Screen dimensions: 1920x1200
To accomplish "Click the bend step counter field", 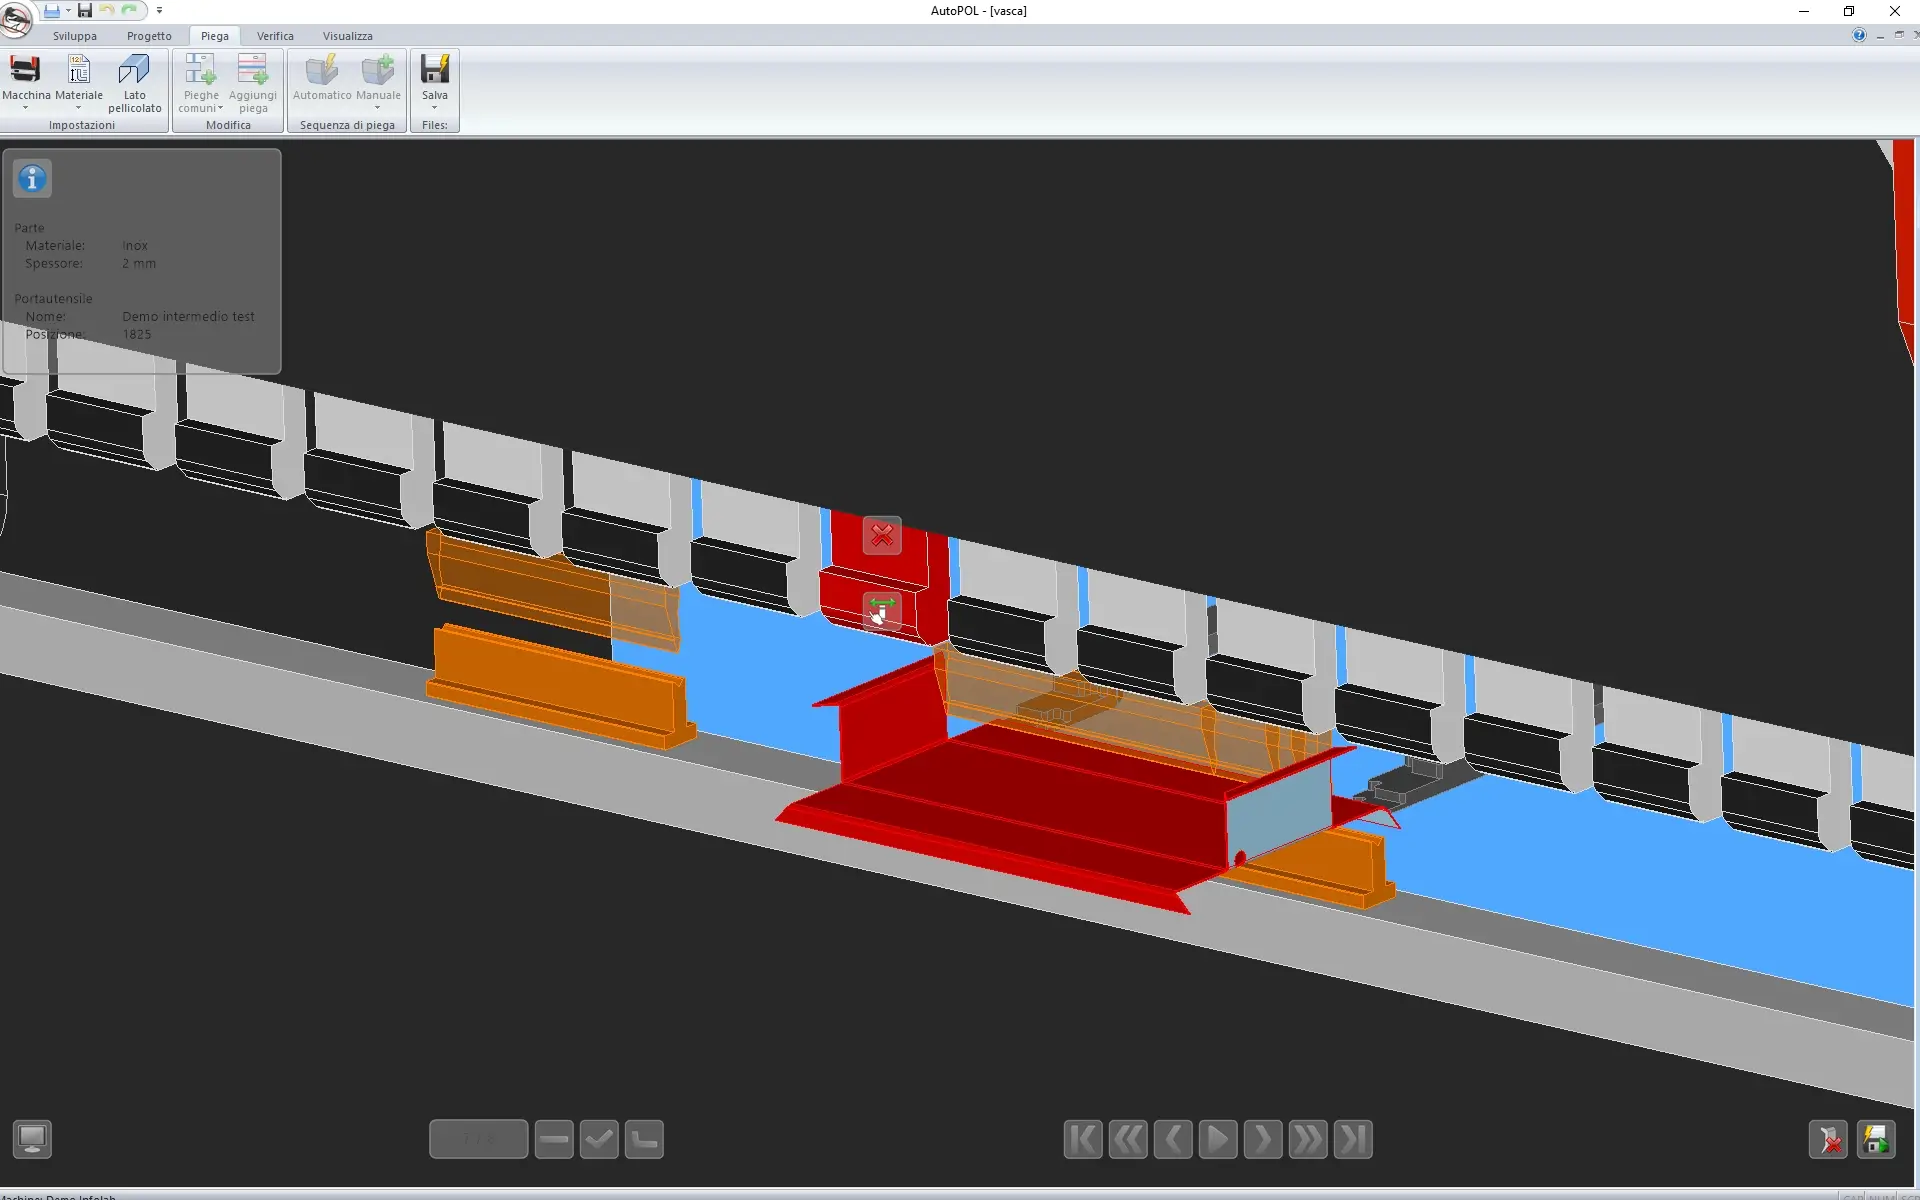I will point(479,1139).
